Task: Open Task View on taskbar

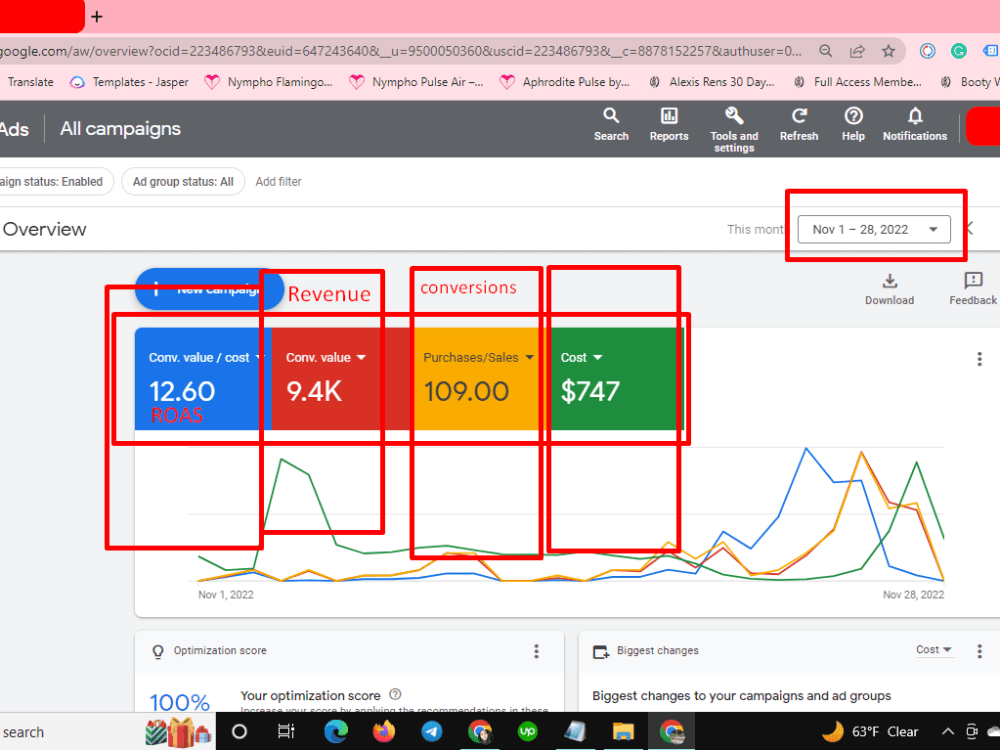Action: pyautogui.click(x=286, y=732)
